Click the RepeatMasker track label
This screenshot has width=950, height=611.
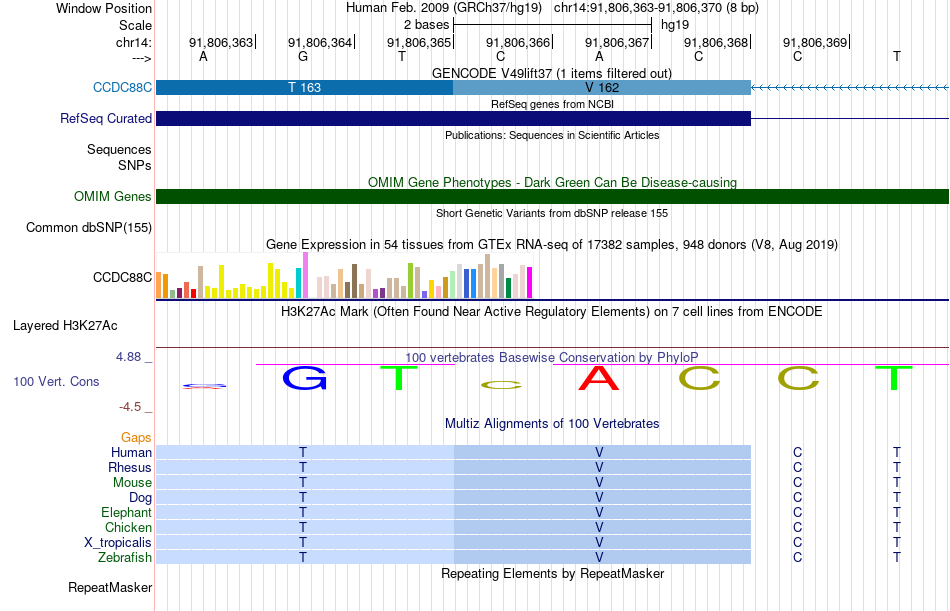110,587
